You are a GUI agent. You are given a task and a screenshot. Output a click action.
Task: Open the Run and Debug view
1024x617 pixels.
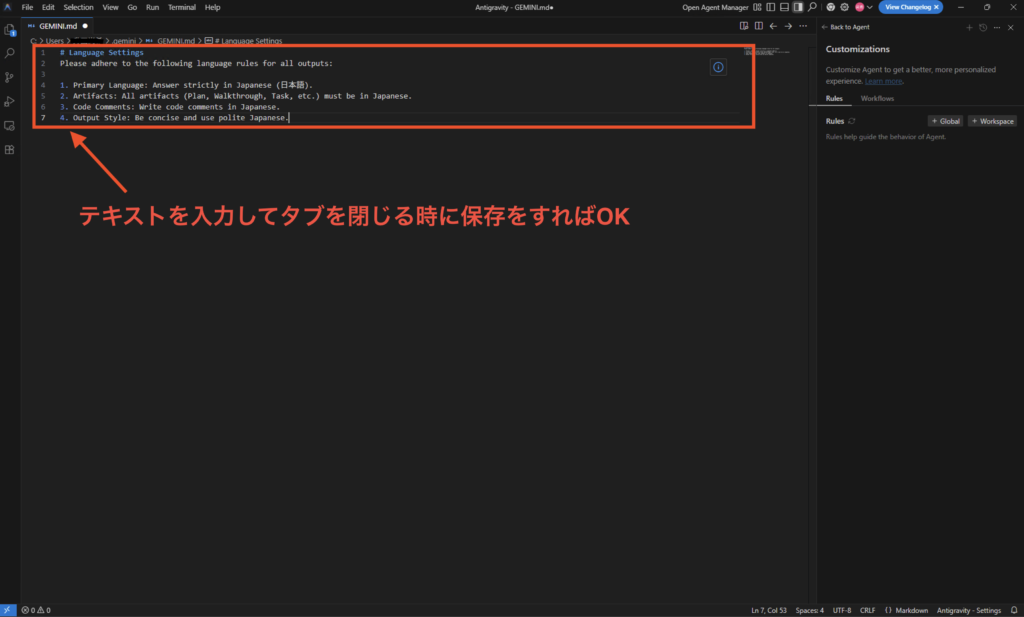tap(10, 101)
